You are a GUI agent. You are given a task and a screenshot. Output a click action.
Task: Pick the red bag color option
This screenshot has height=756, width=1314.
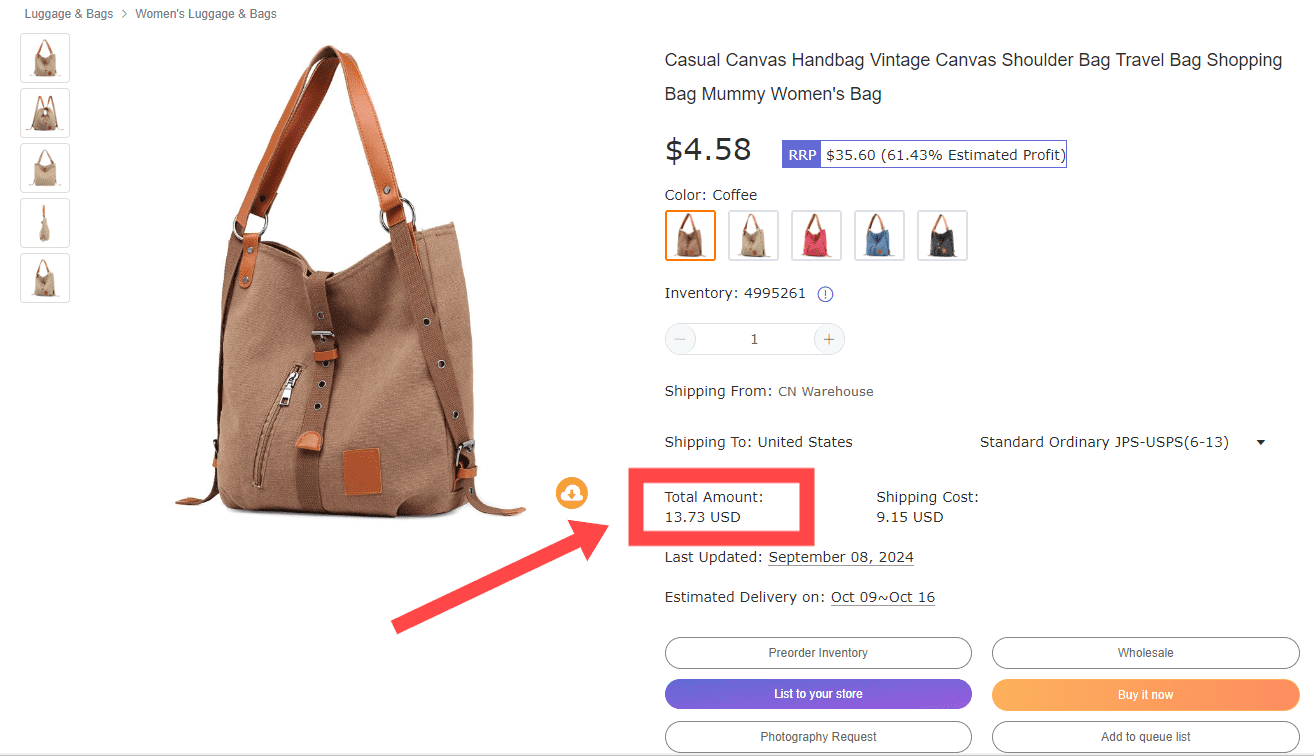(x=816, y=236)
